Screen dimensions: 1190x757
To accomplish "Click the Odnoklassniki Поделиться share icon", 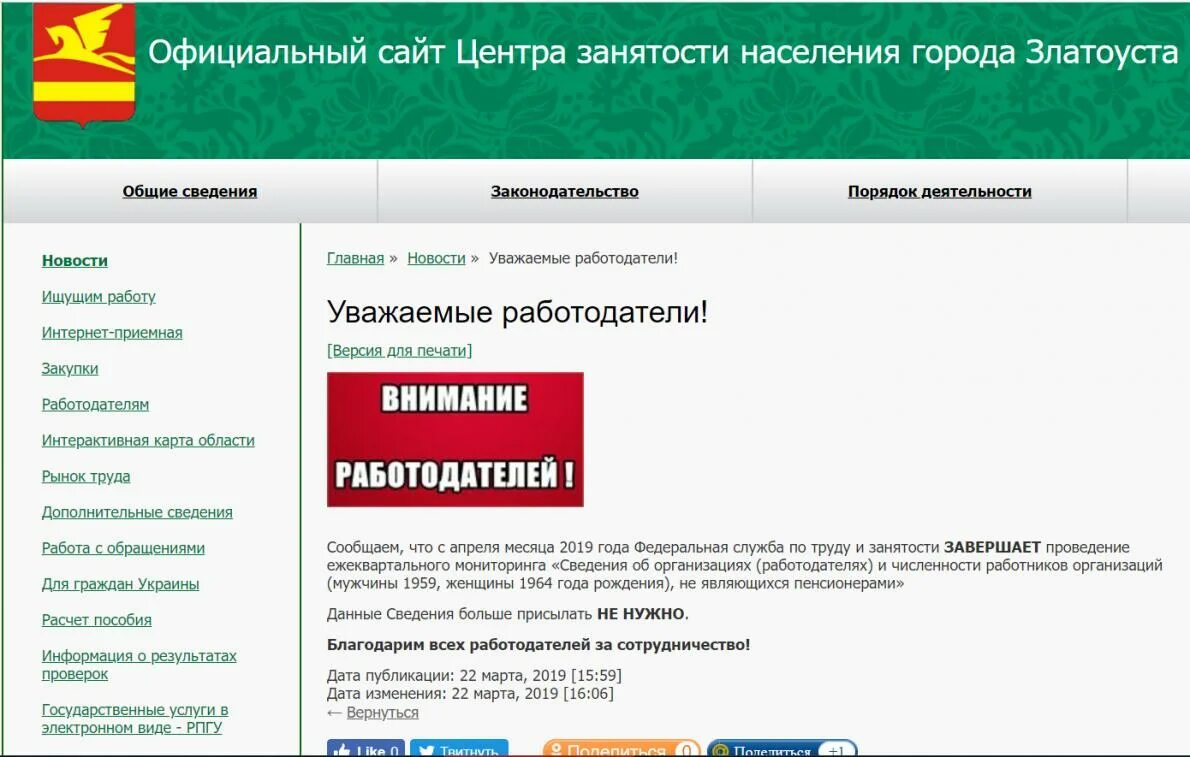I will coord(558,750).
